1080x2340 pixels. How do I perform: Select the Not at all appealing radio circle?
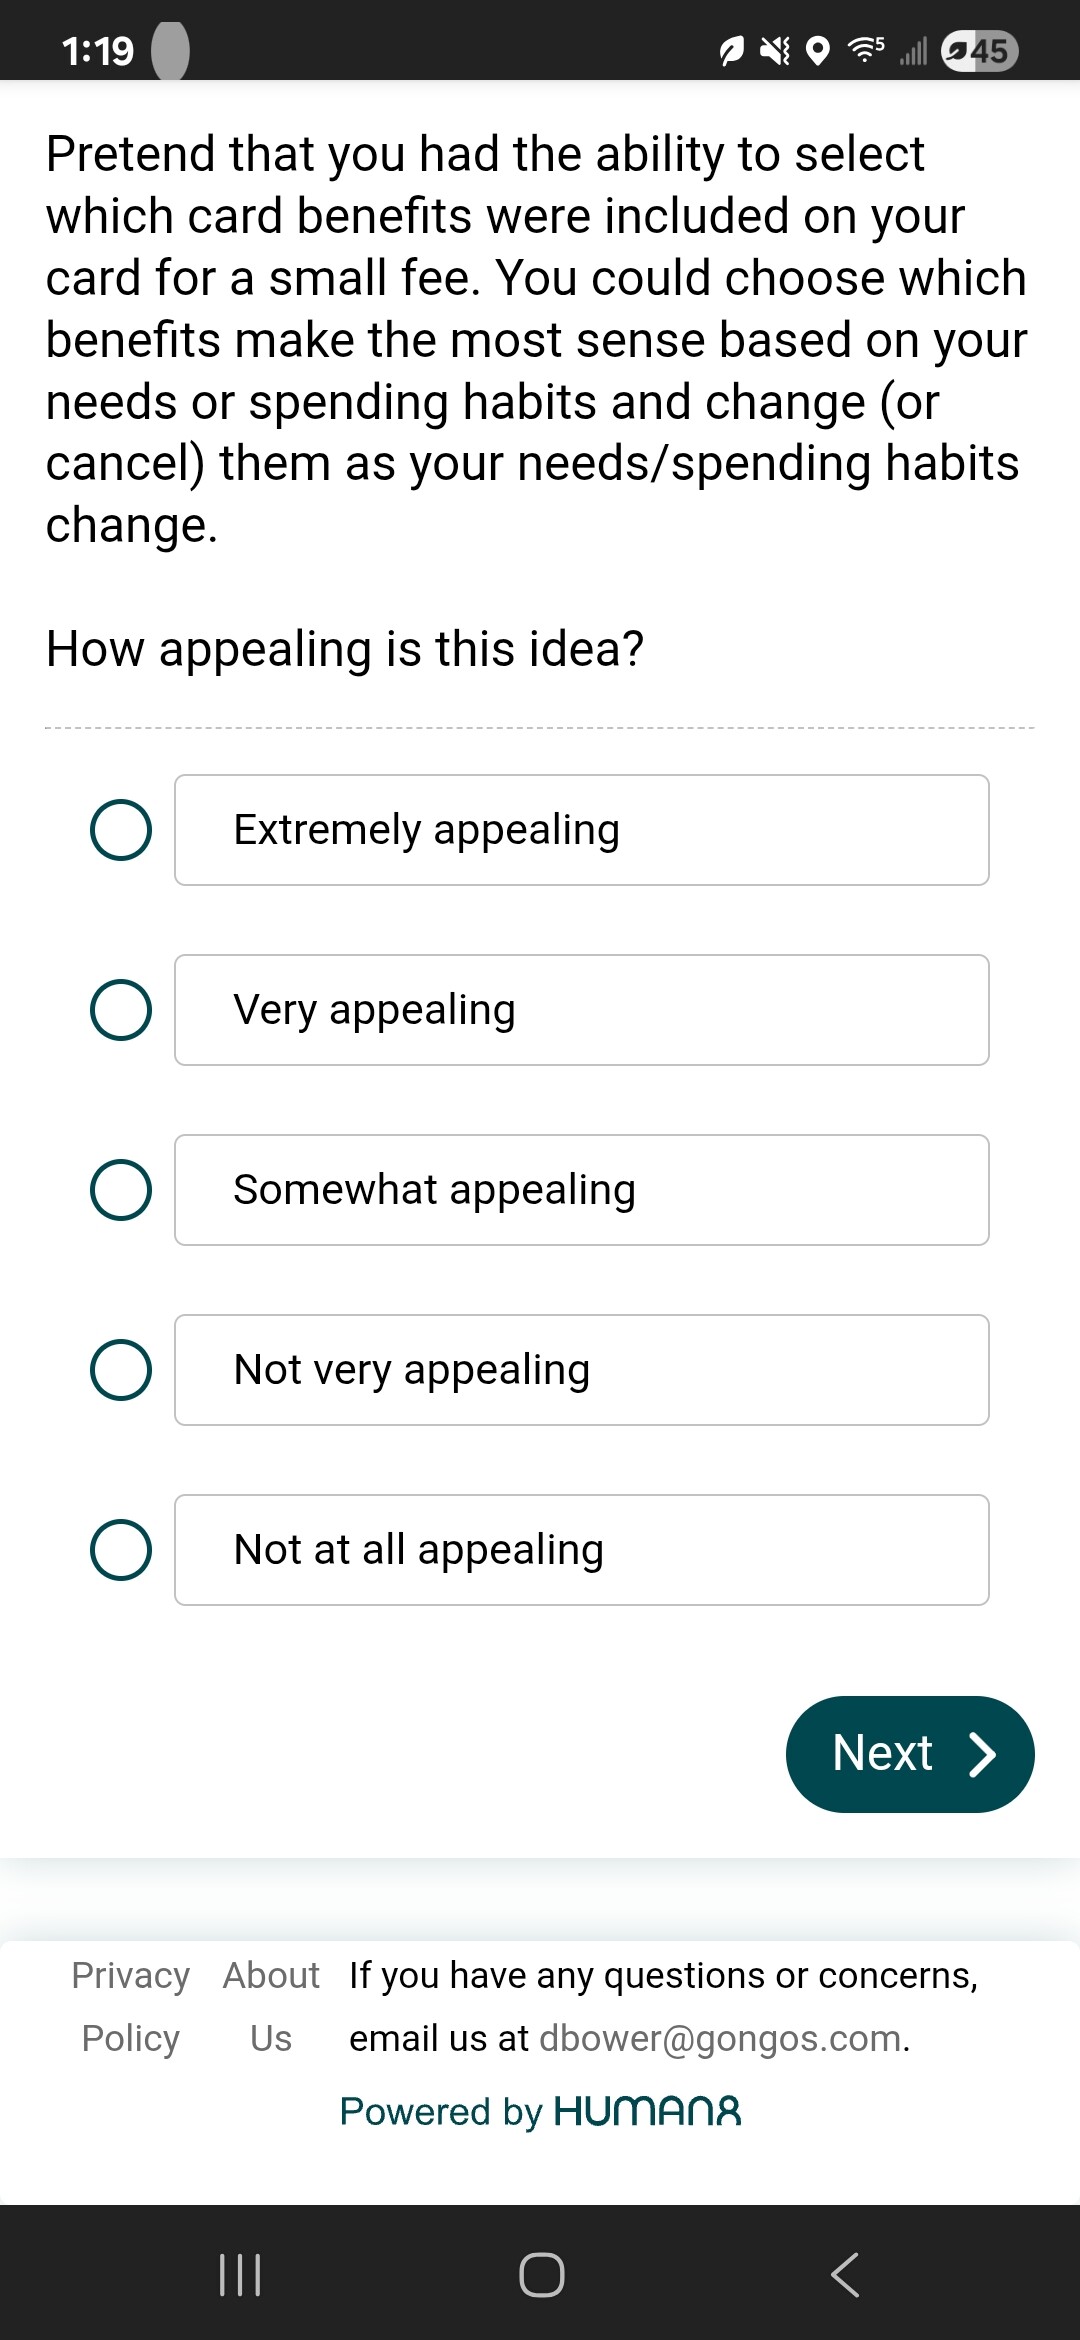click(x=121, y=1550)
